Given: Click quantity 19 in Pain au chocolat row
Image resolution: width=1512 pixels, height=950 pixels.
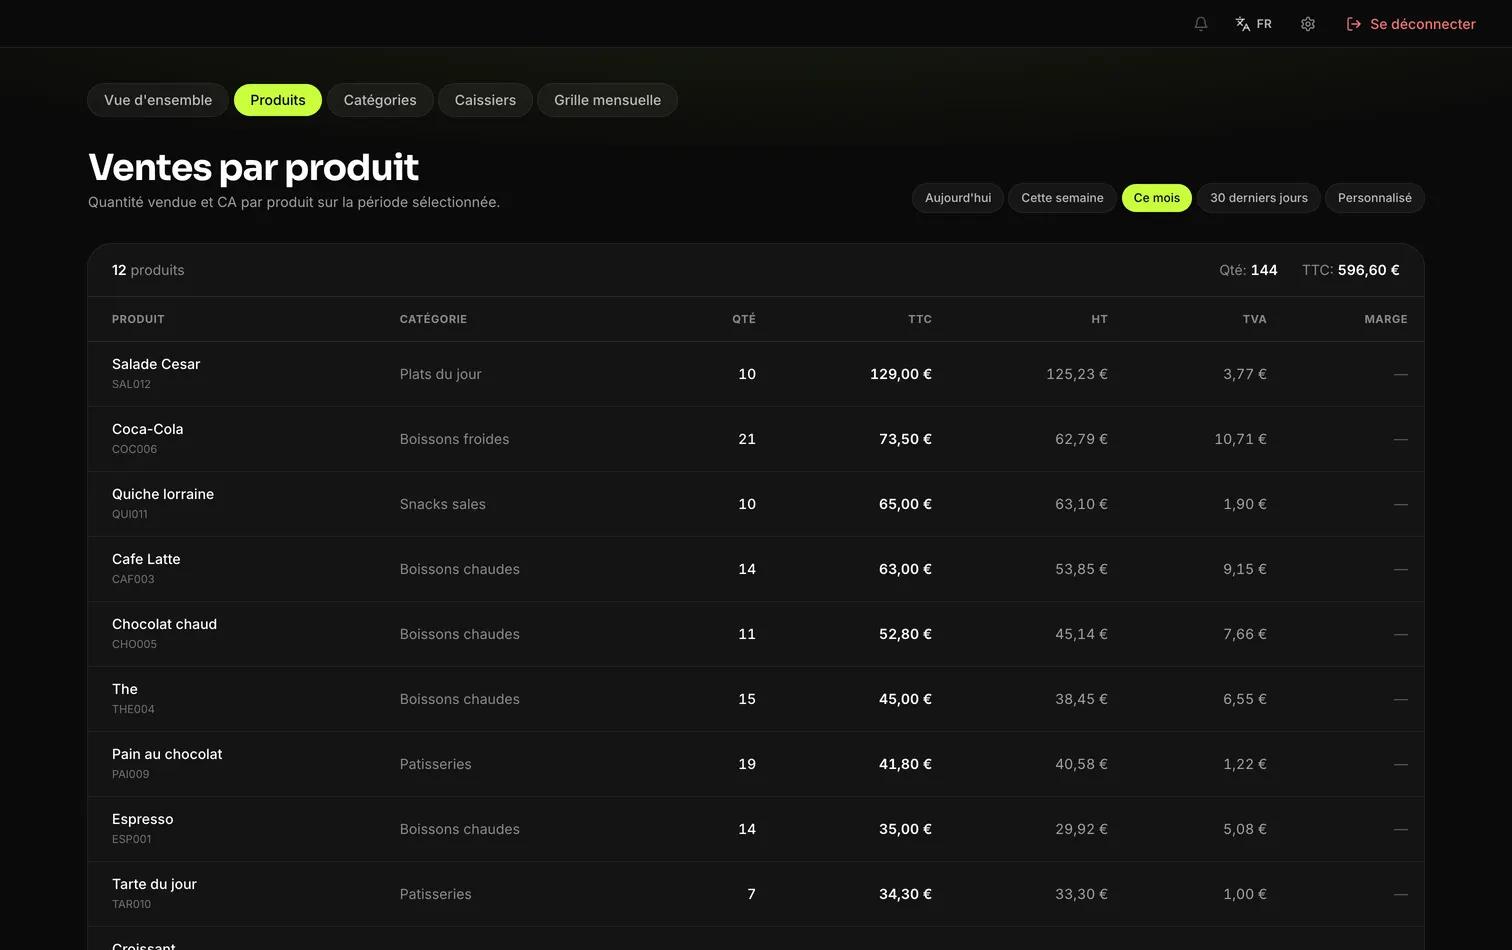Looking at the screenshot, I should [747, 764].
